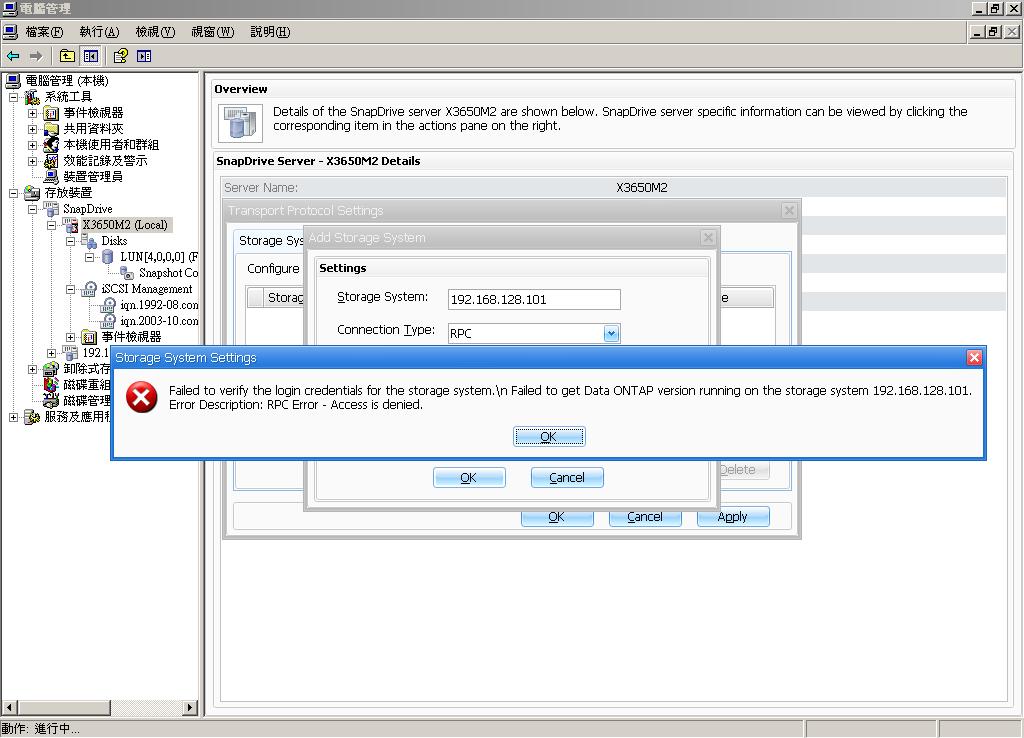The width and height of the screenshot is (1024, 738).
Task: Collapse the X3650M2 (Local) node
Action: [51, 225]
